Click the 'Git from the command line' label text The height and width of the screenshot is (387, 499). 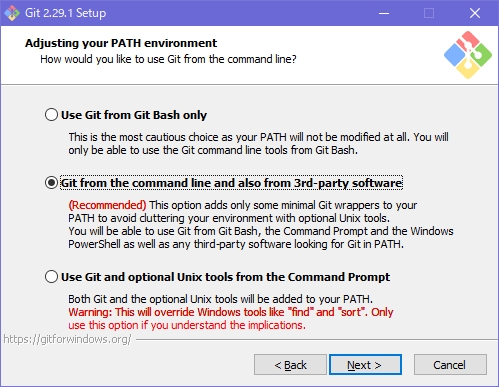coord(231,183)
